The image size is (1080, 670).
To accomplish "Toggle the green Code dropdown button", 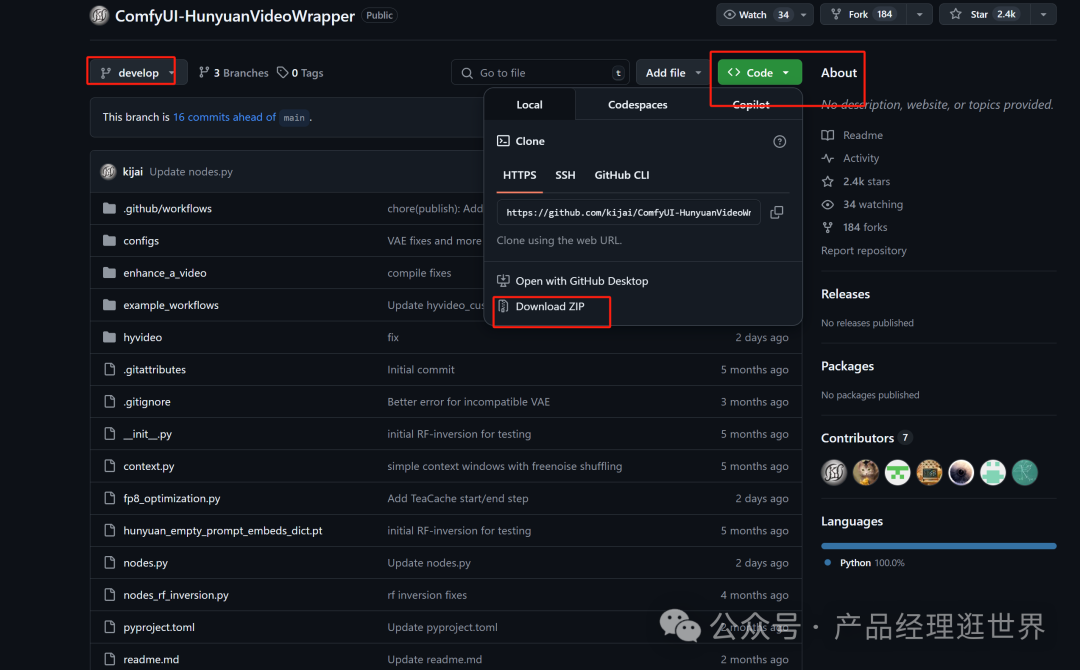I will tap(760, 72).
